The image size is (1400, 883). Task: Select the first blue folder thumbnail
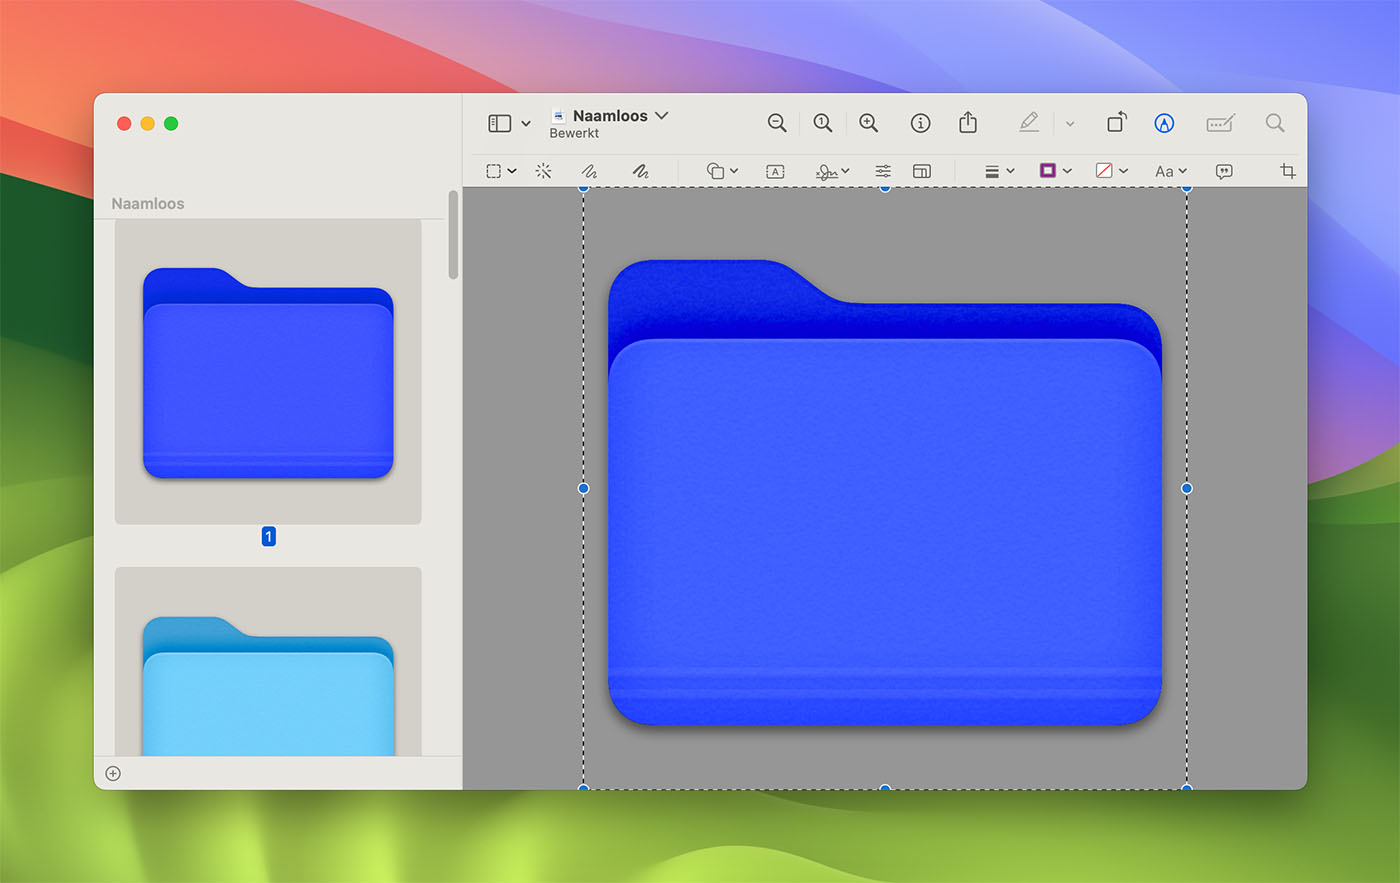(267, 372)
